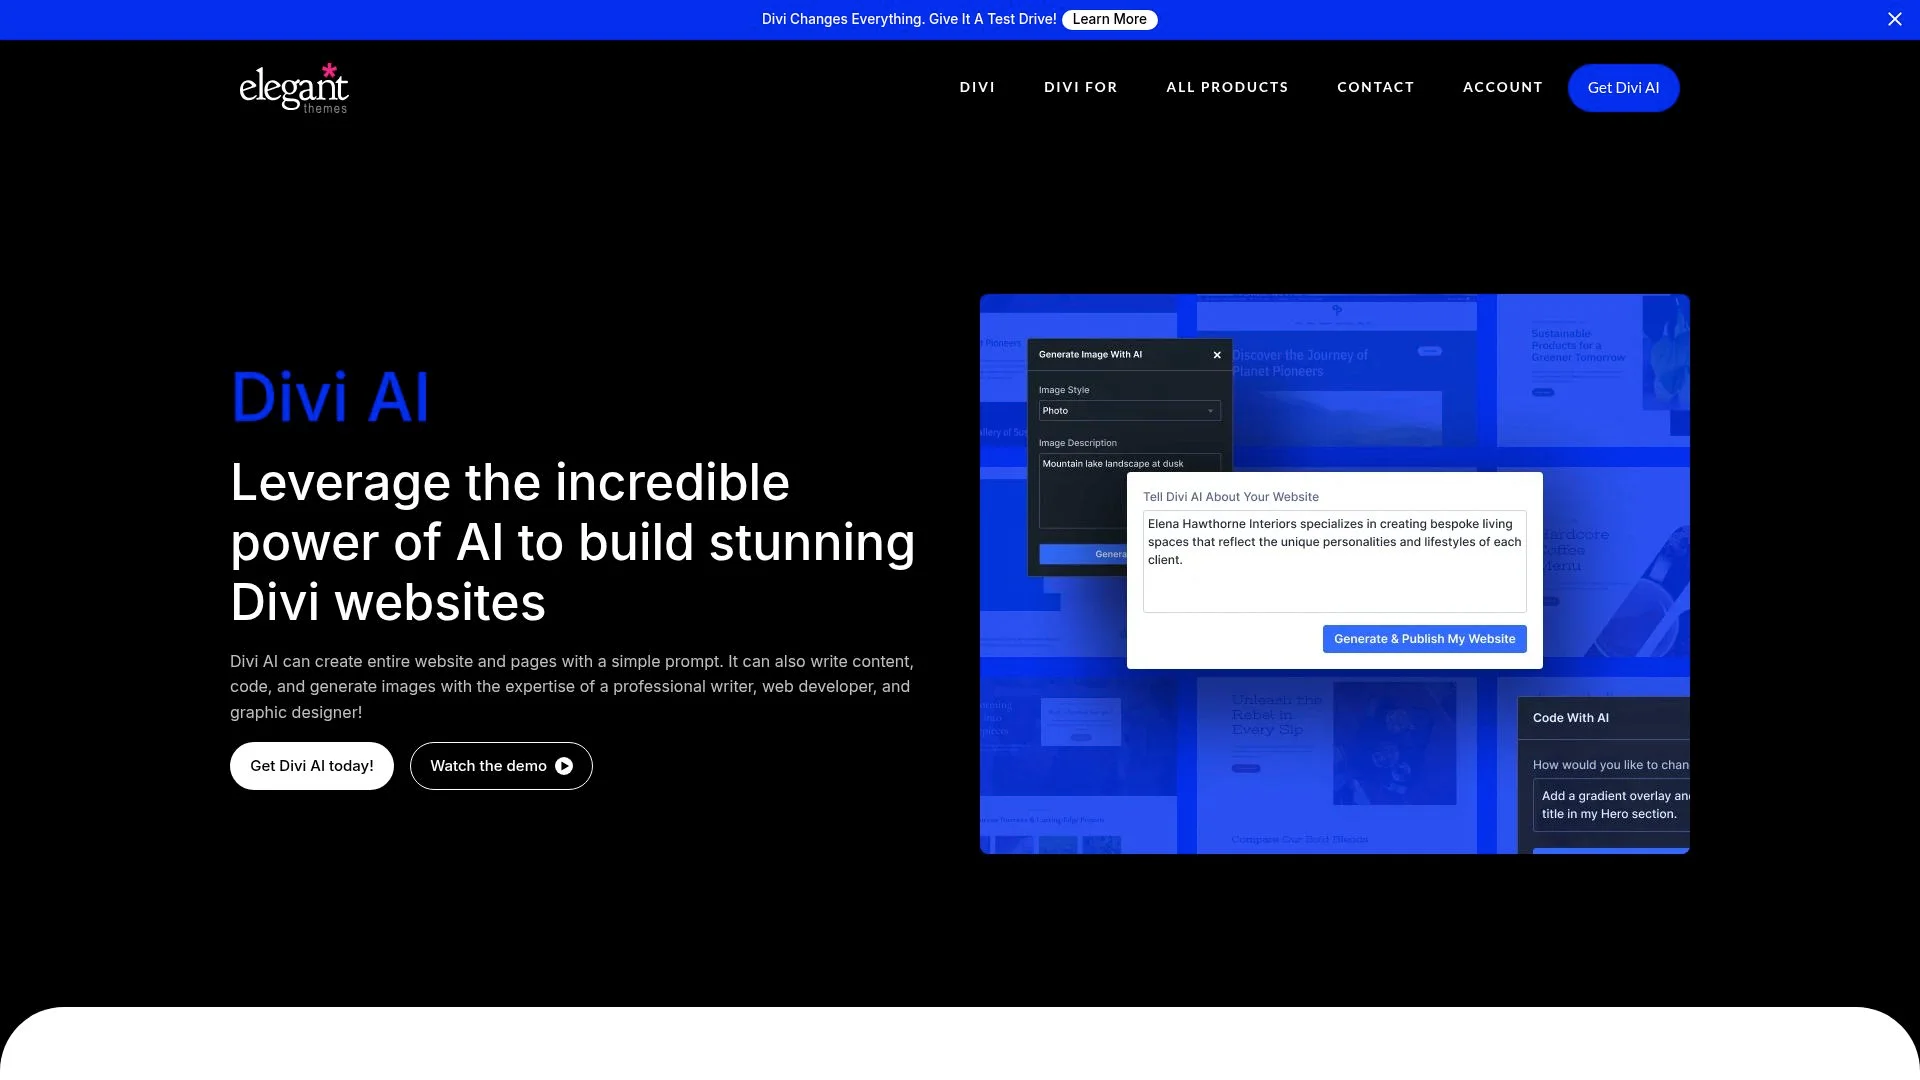
Task: Click the Divi AI heading text
Action: tap(330, 397)
